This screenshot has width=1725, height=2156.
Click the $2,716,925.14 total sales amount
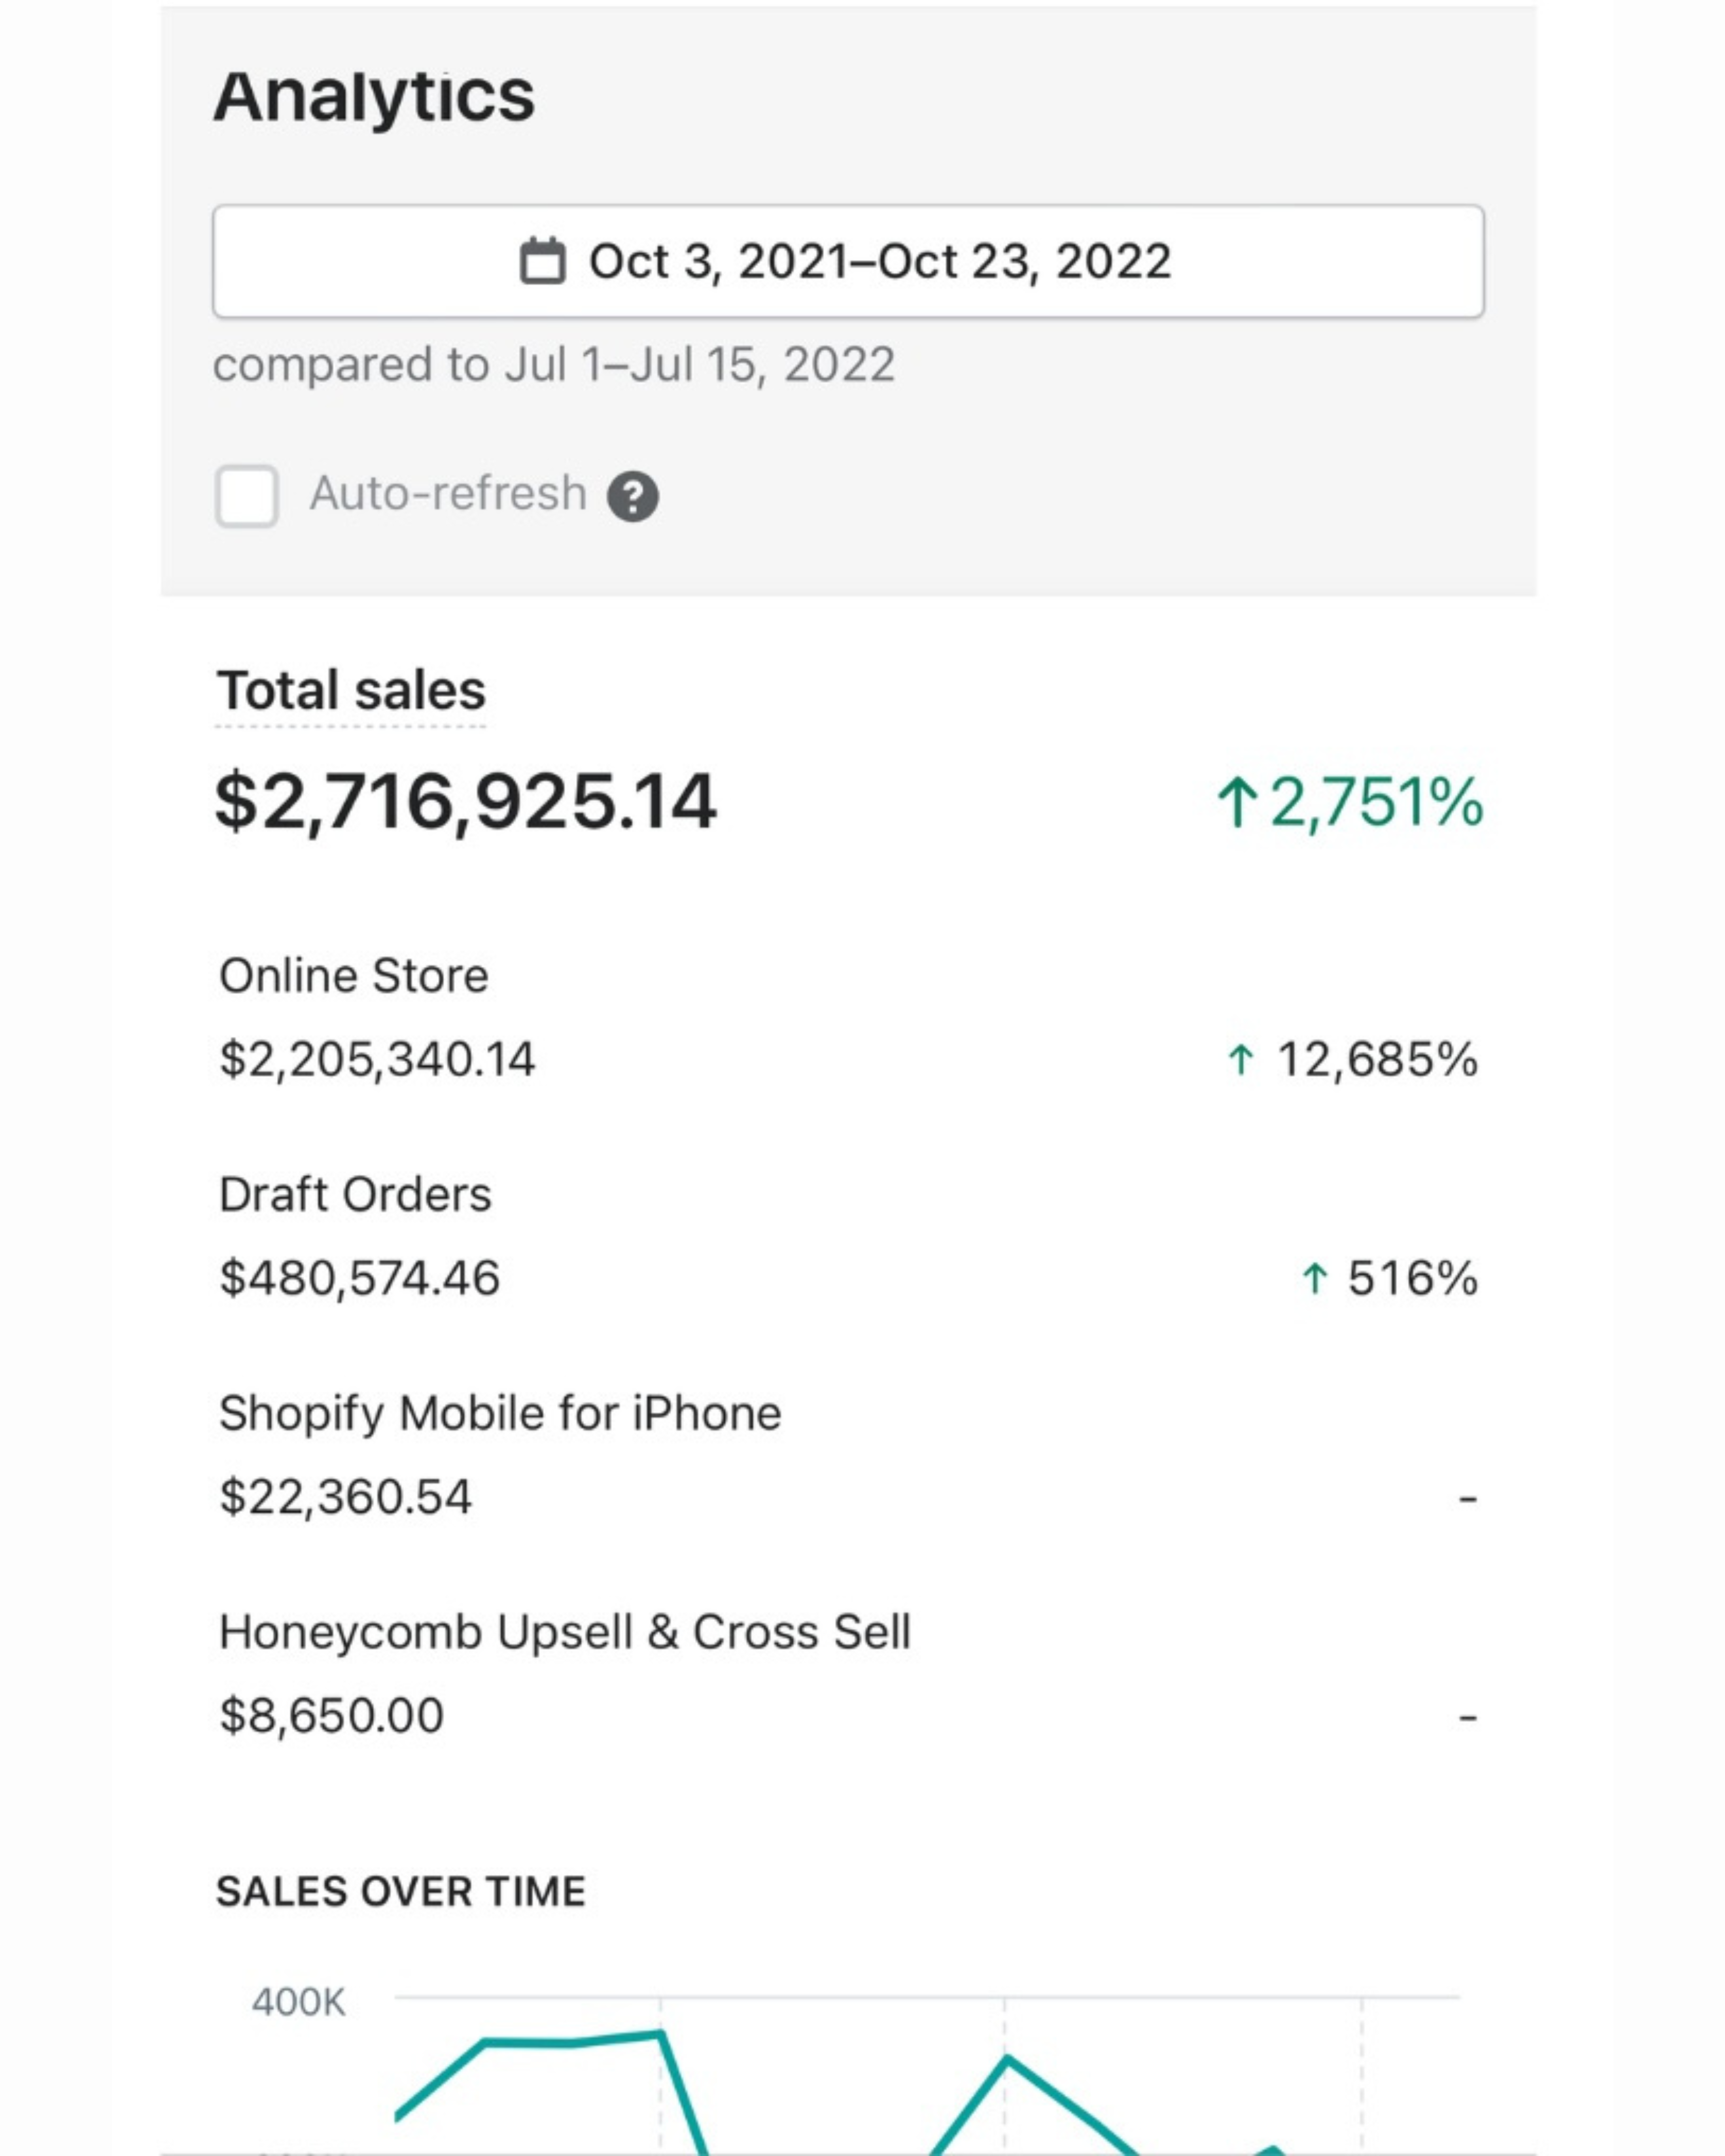[465, 803]
